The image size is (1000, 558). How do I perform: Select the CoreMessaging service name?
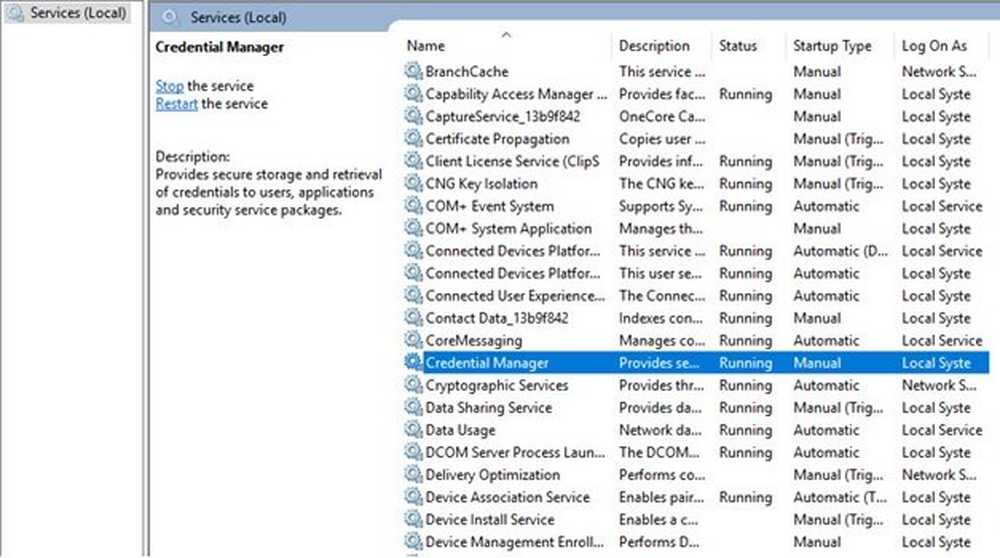473,340
